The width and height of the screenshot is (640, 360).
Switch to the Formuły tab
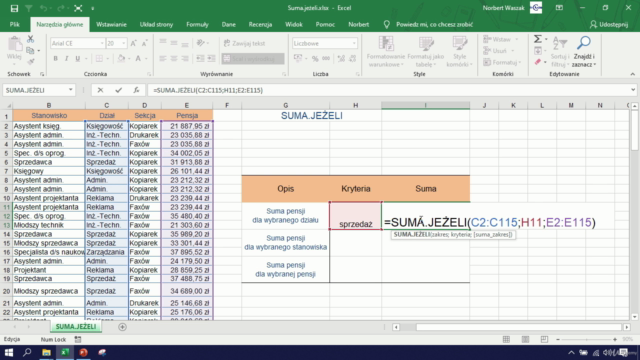197,24
